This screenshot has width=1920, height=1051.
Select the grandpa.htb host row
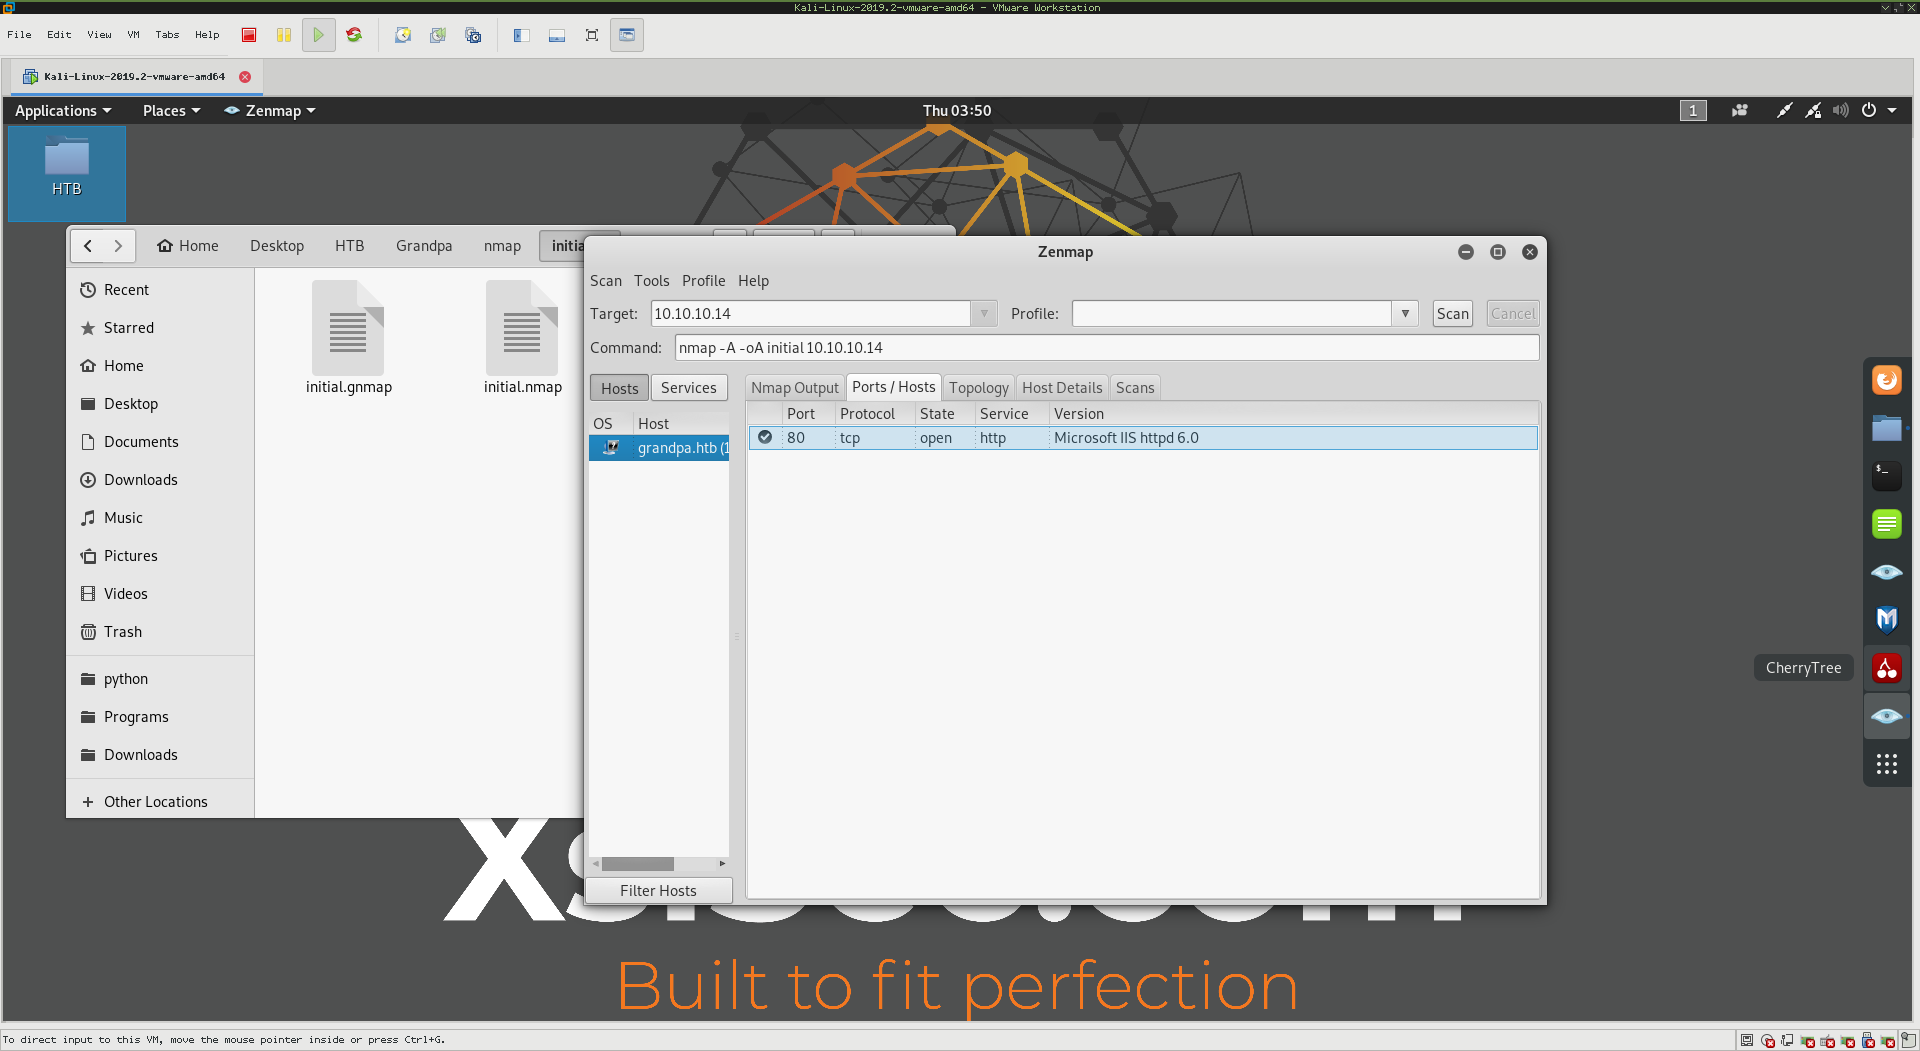[660, 448]
